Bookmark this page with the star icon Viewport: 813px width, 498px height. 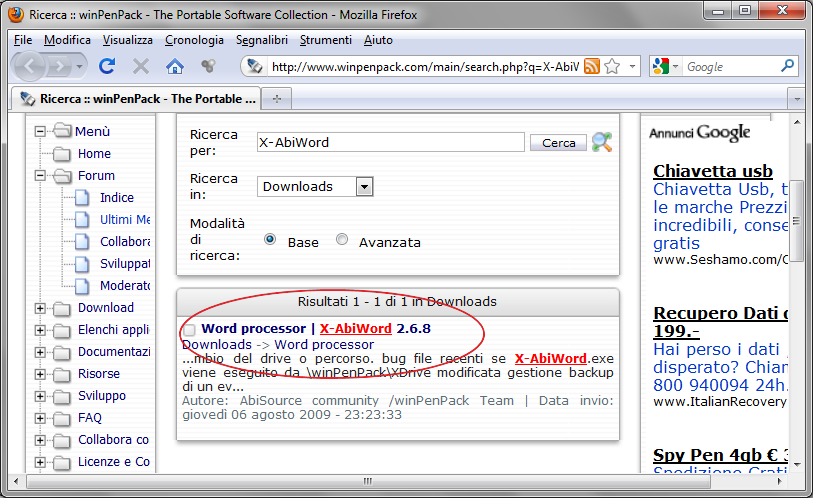coord(612,66)
